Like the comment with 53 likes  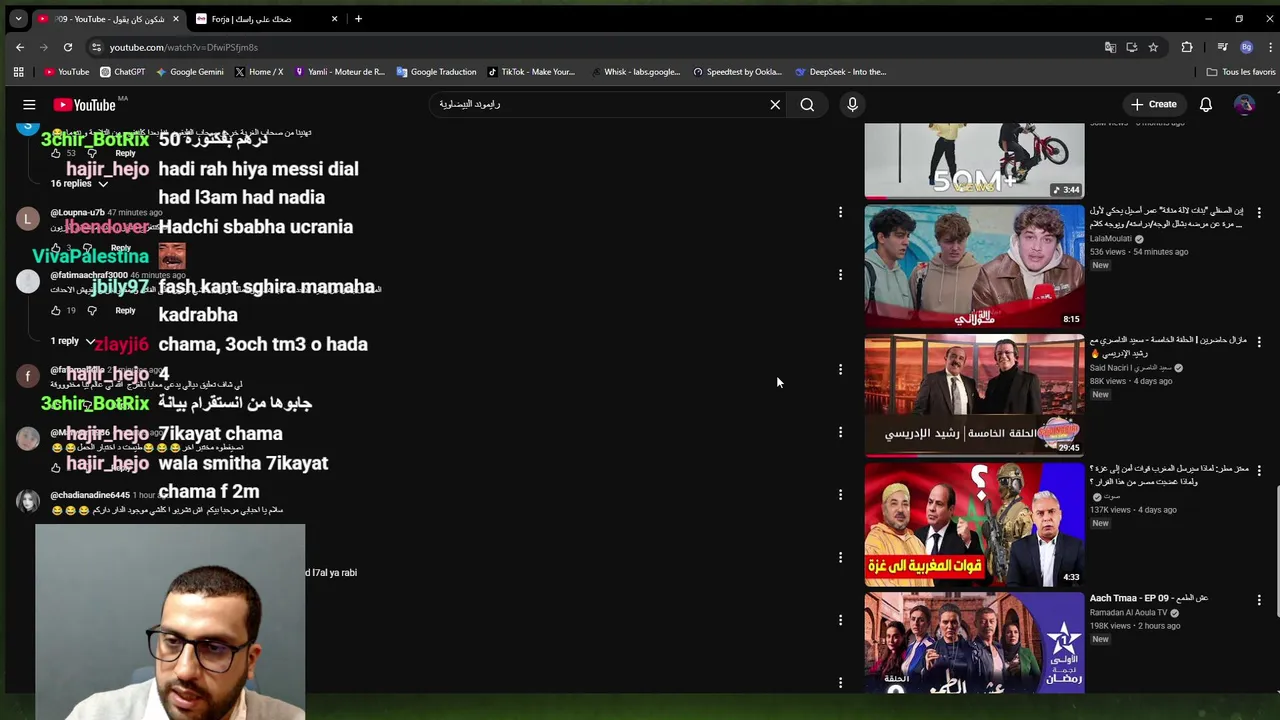[x=56, y=153]
